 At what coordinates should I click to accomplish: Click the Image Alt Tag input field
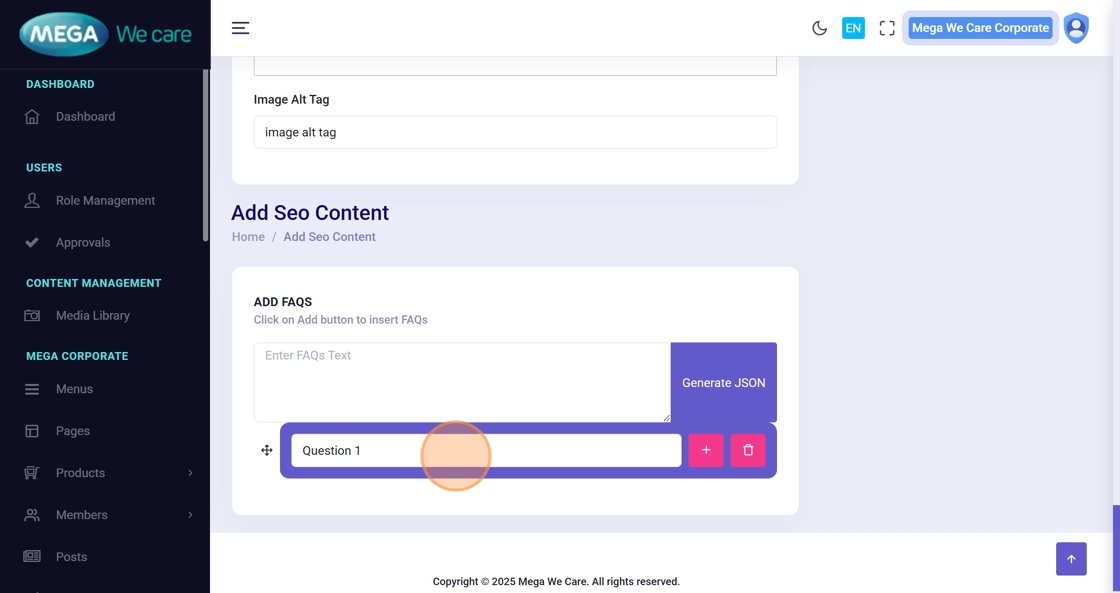click(x=515, y=132)
